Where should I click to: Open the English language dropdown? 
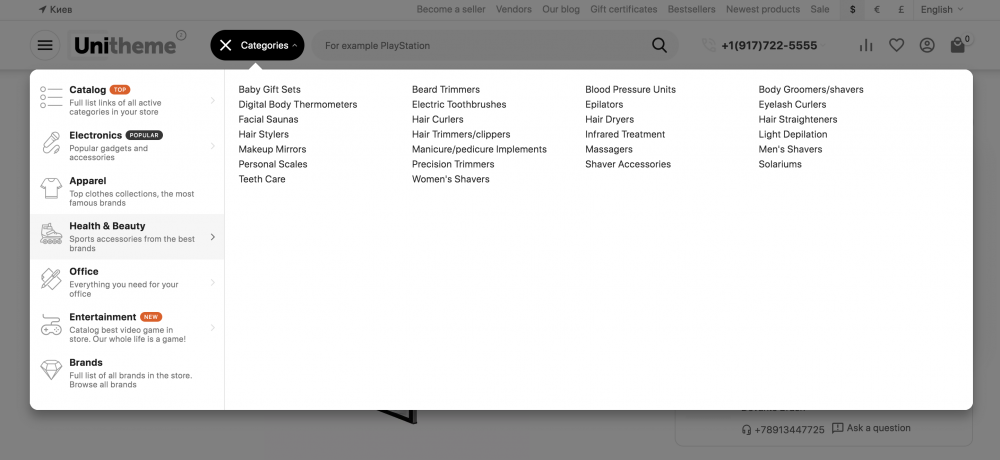click(941, 9)
